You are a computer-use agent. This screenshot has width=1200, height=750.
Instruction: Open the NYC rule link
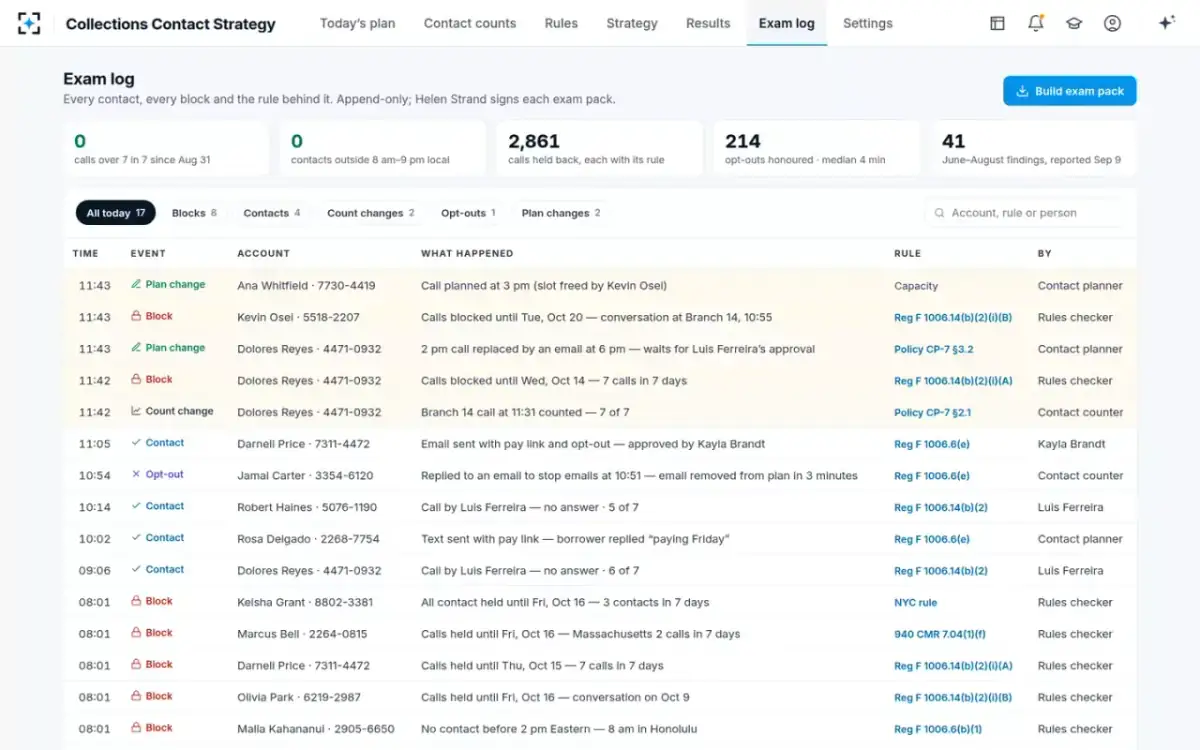[x=916, y=602]
